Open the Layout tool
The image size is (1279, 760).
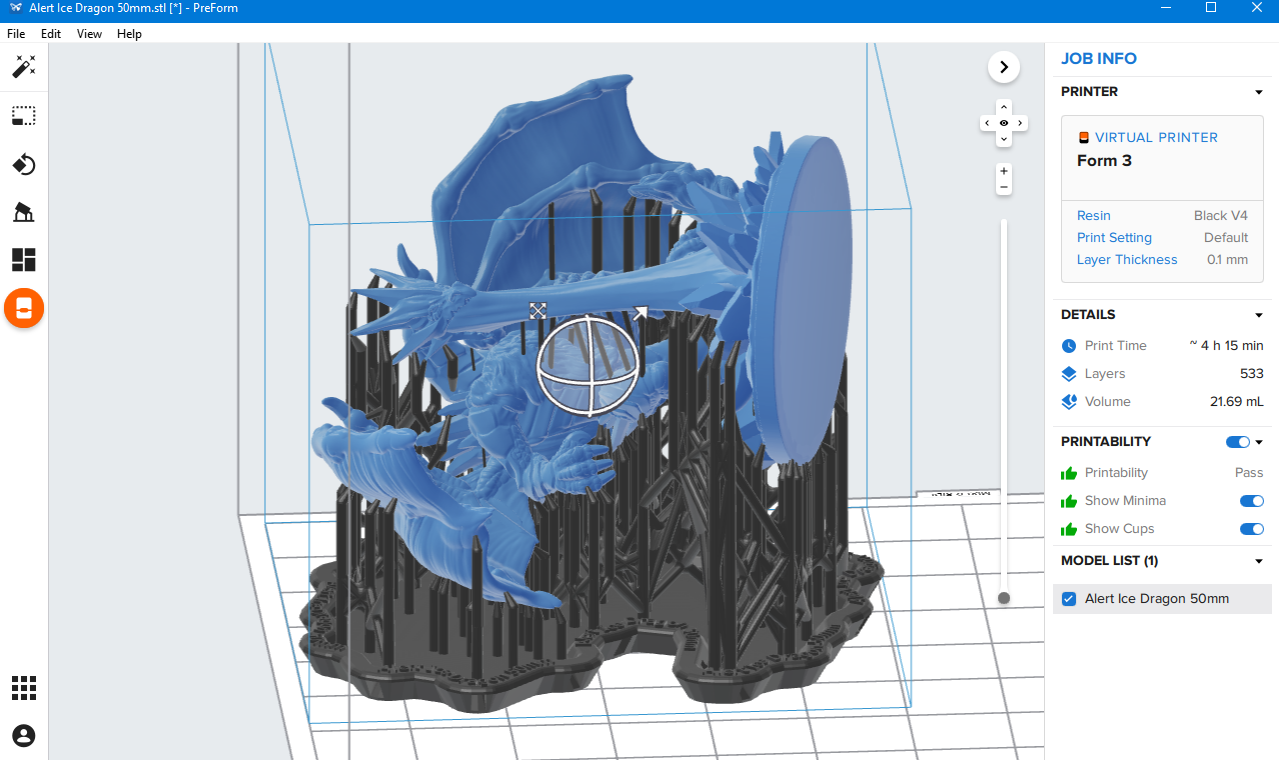click(23, 260)
